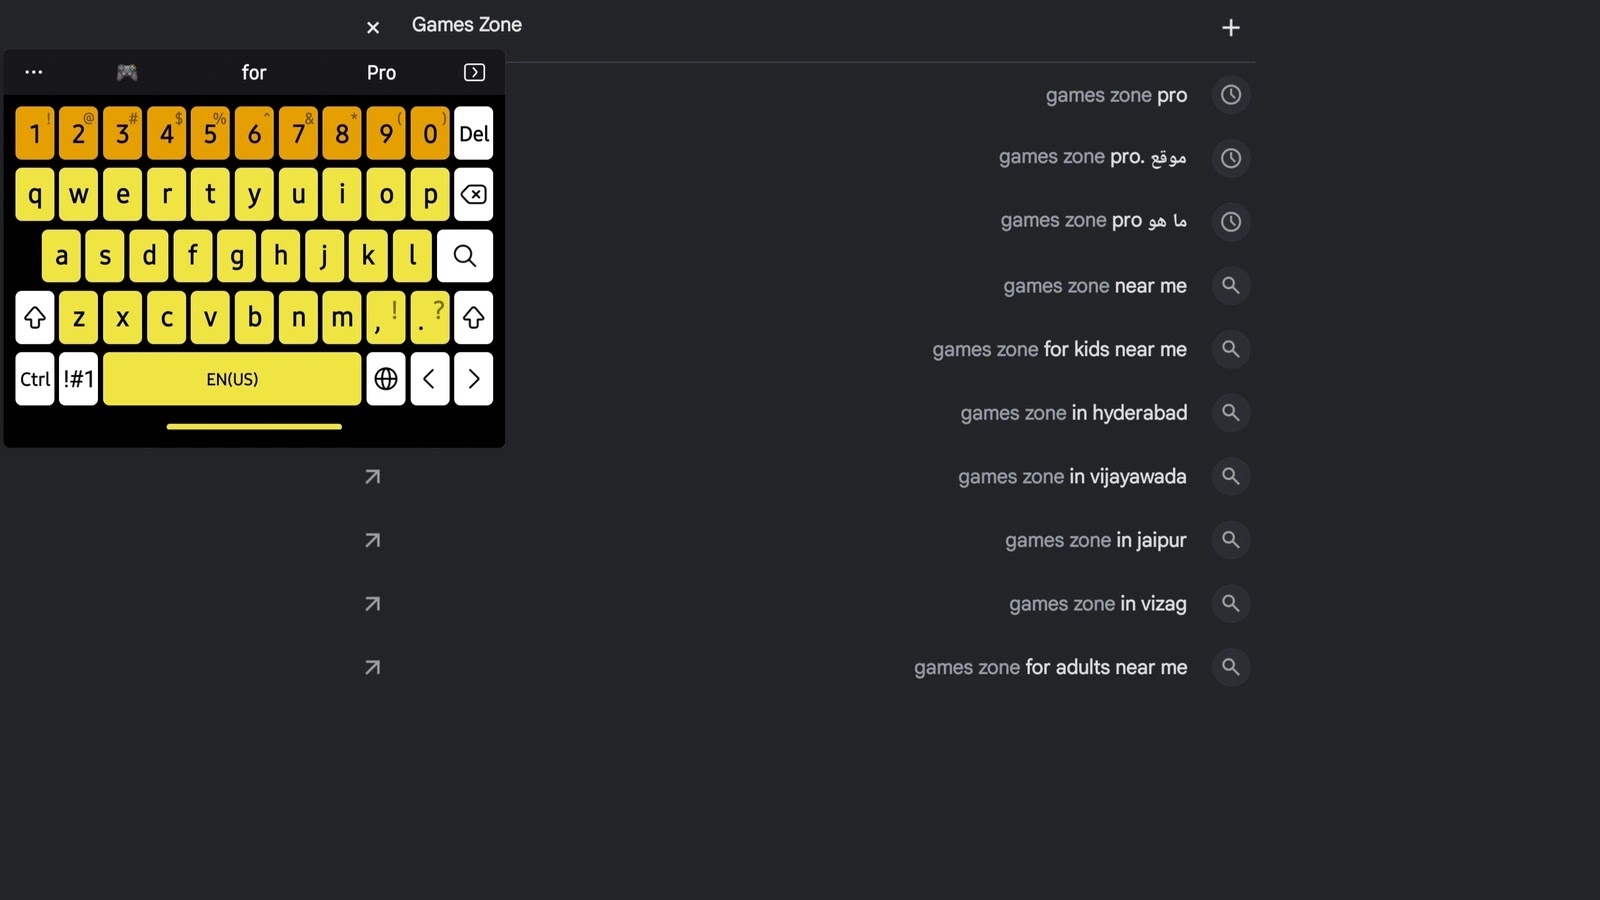Tap the left shift key
This screenshot has height=900, width=1600.
(x=35, y=318)
